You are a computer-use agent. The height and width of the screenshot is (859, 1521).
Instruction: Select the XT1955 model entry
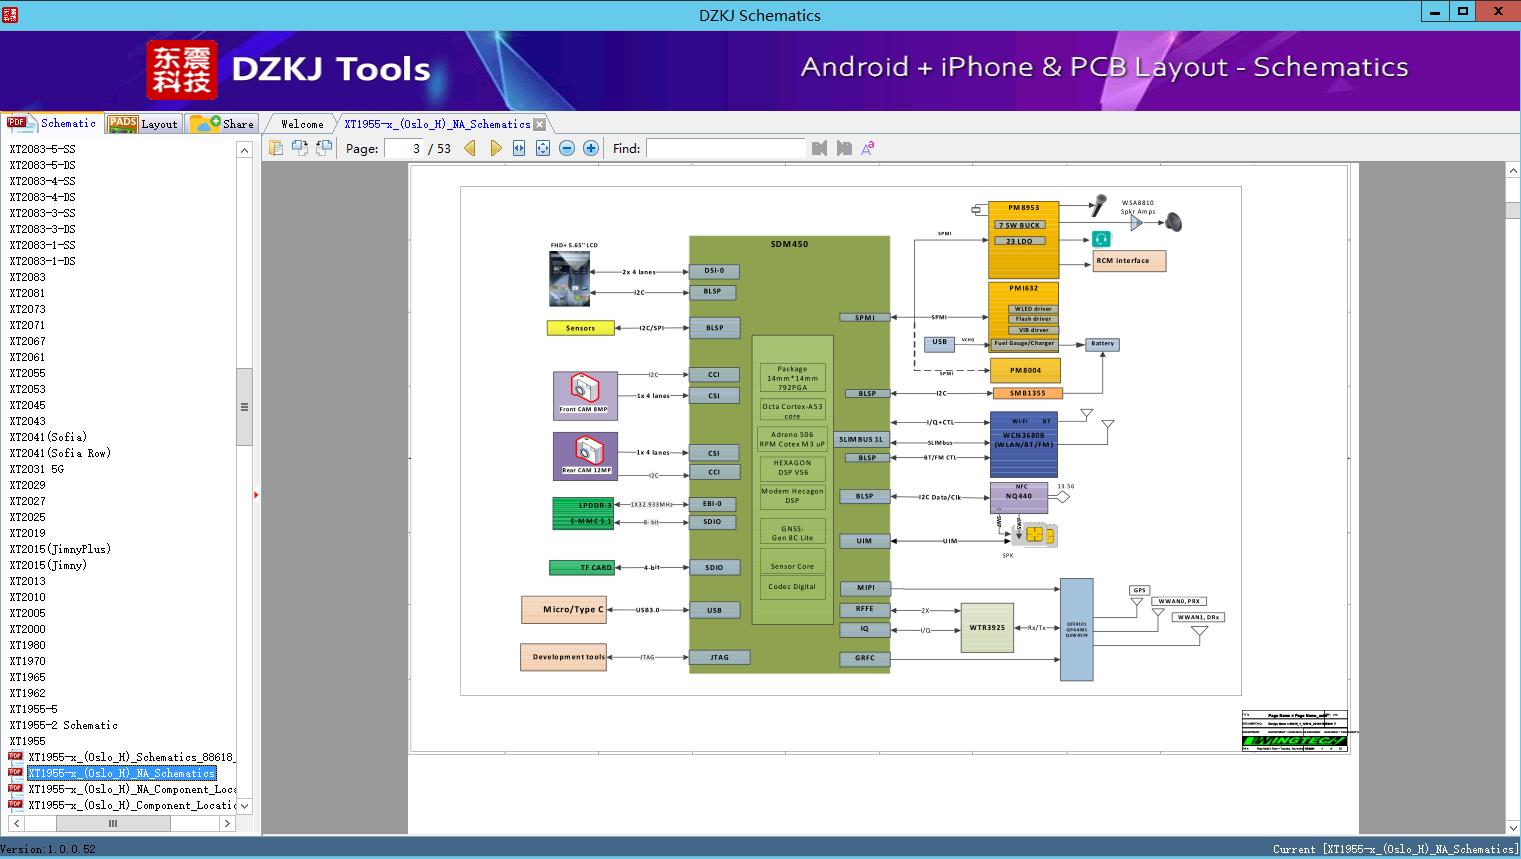pos(27,741)
